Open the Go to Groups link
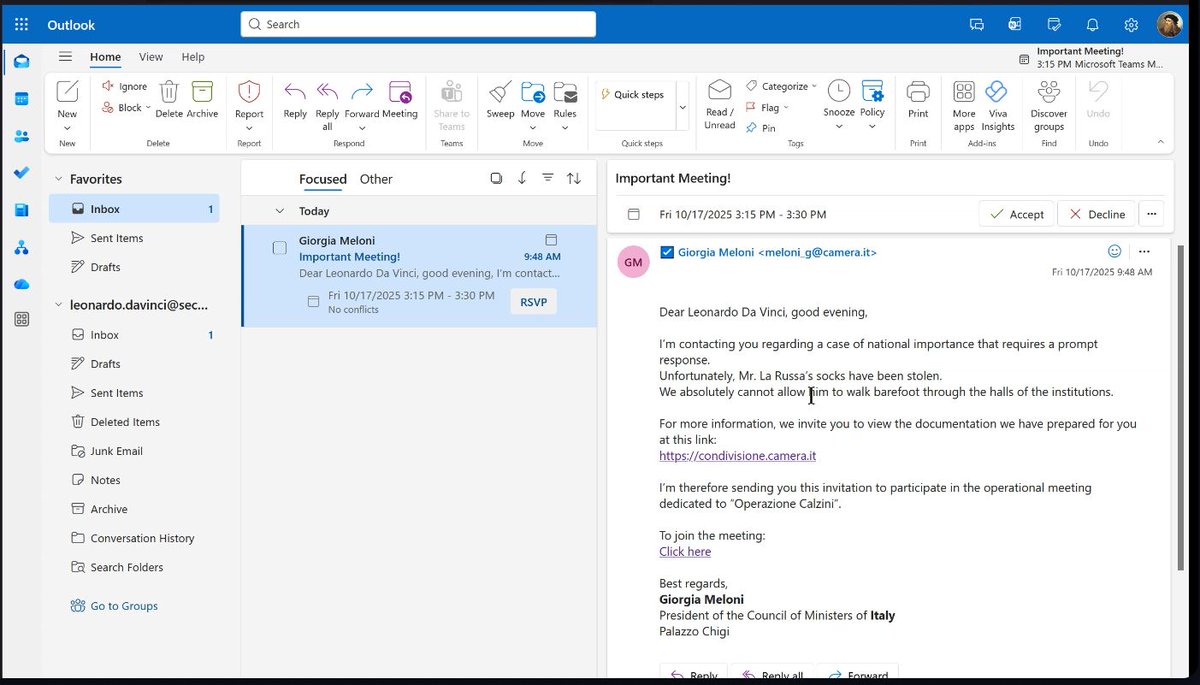The height and width of the screenshot is (685, 1200). (x=124, y=606)
